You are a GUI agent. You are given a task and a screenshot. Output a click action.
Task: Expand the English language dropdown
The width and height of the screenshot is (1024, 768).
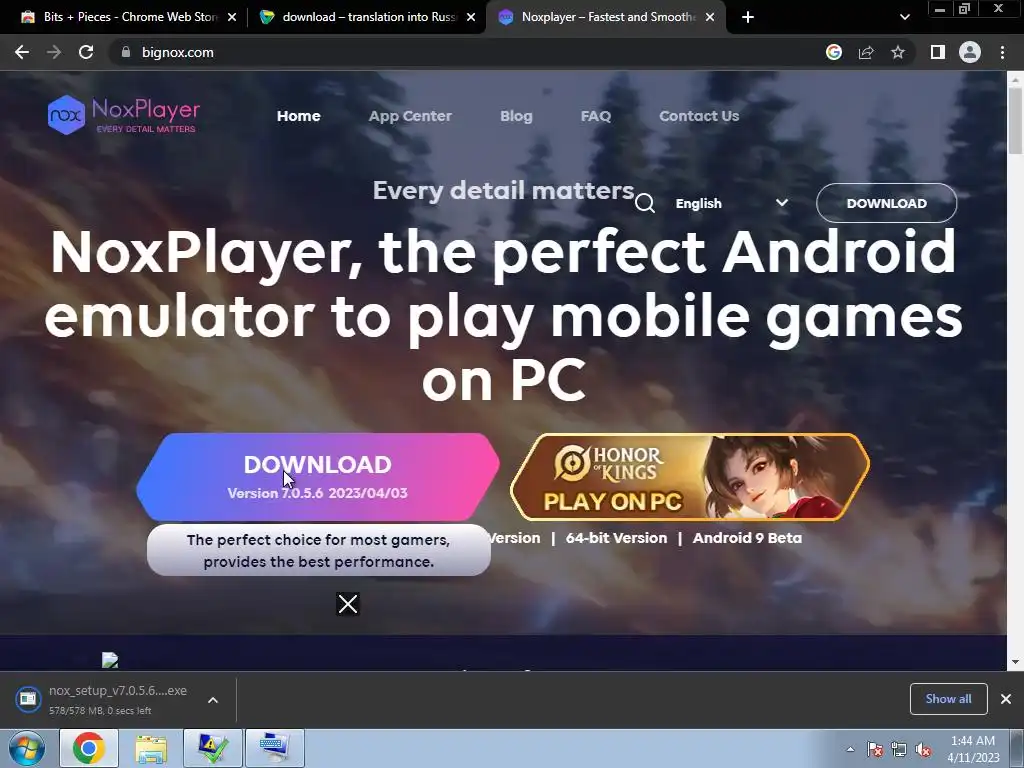(x=731, y=203)
